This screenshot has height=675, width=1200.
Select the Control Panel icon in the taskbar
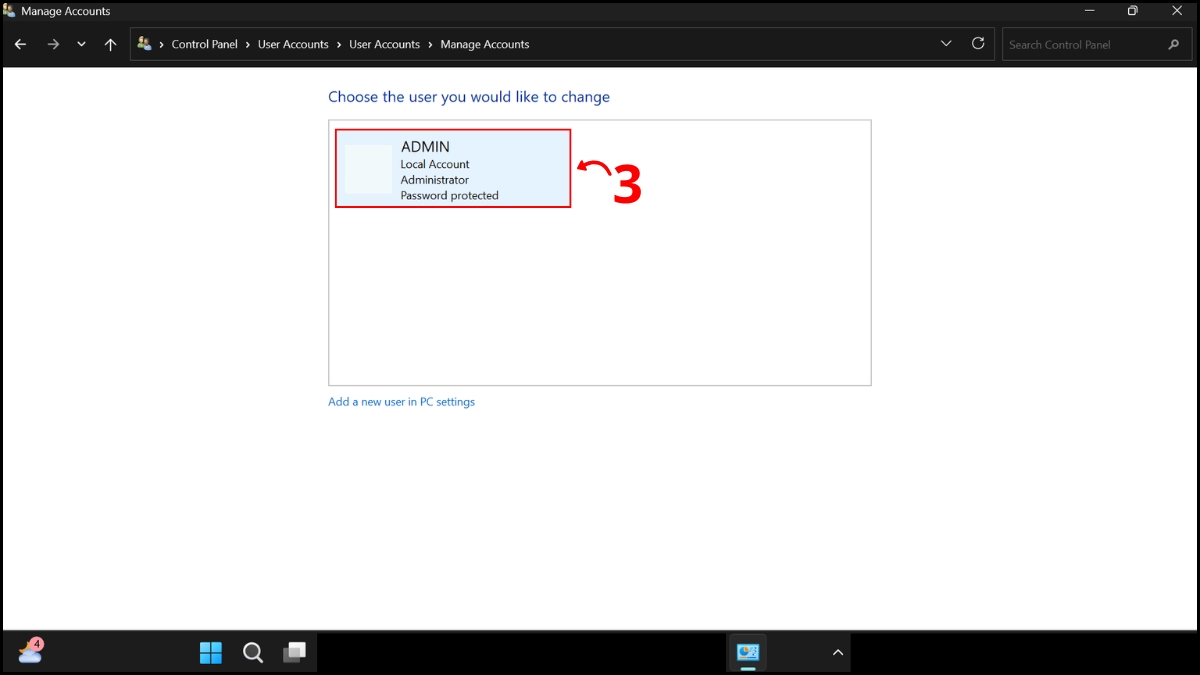(x=748, y=652)
